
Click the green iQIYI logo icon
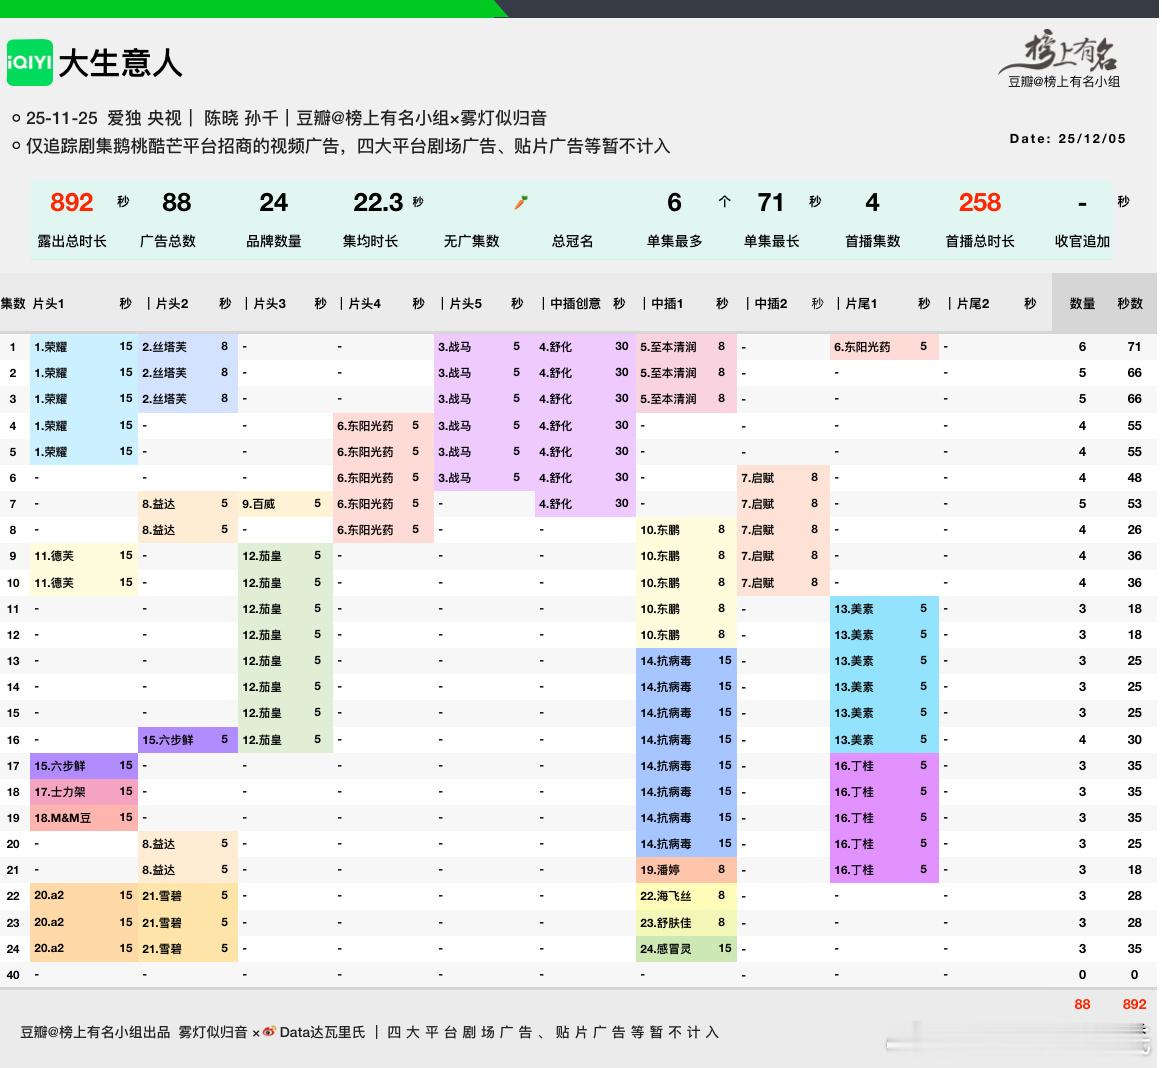click(x=30, y=62)
